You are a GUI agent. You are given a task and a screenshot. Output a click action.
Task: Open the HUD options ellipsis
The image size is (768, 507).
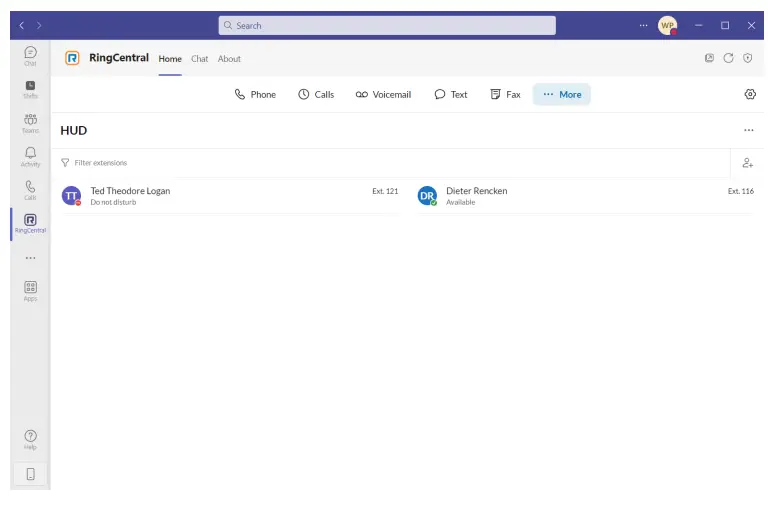click(748, 130)
